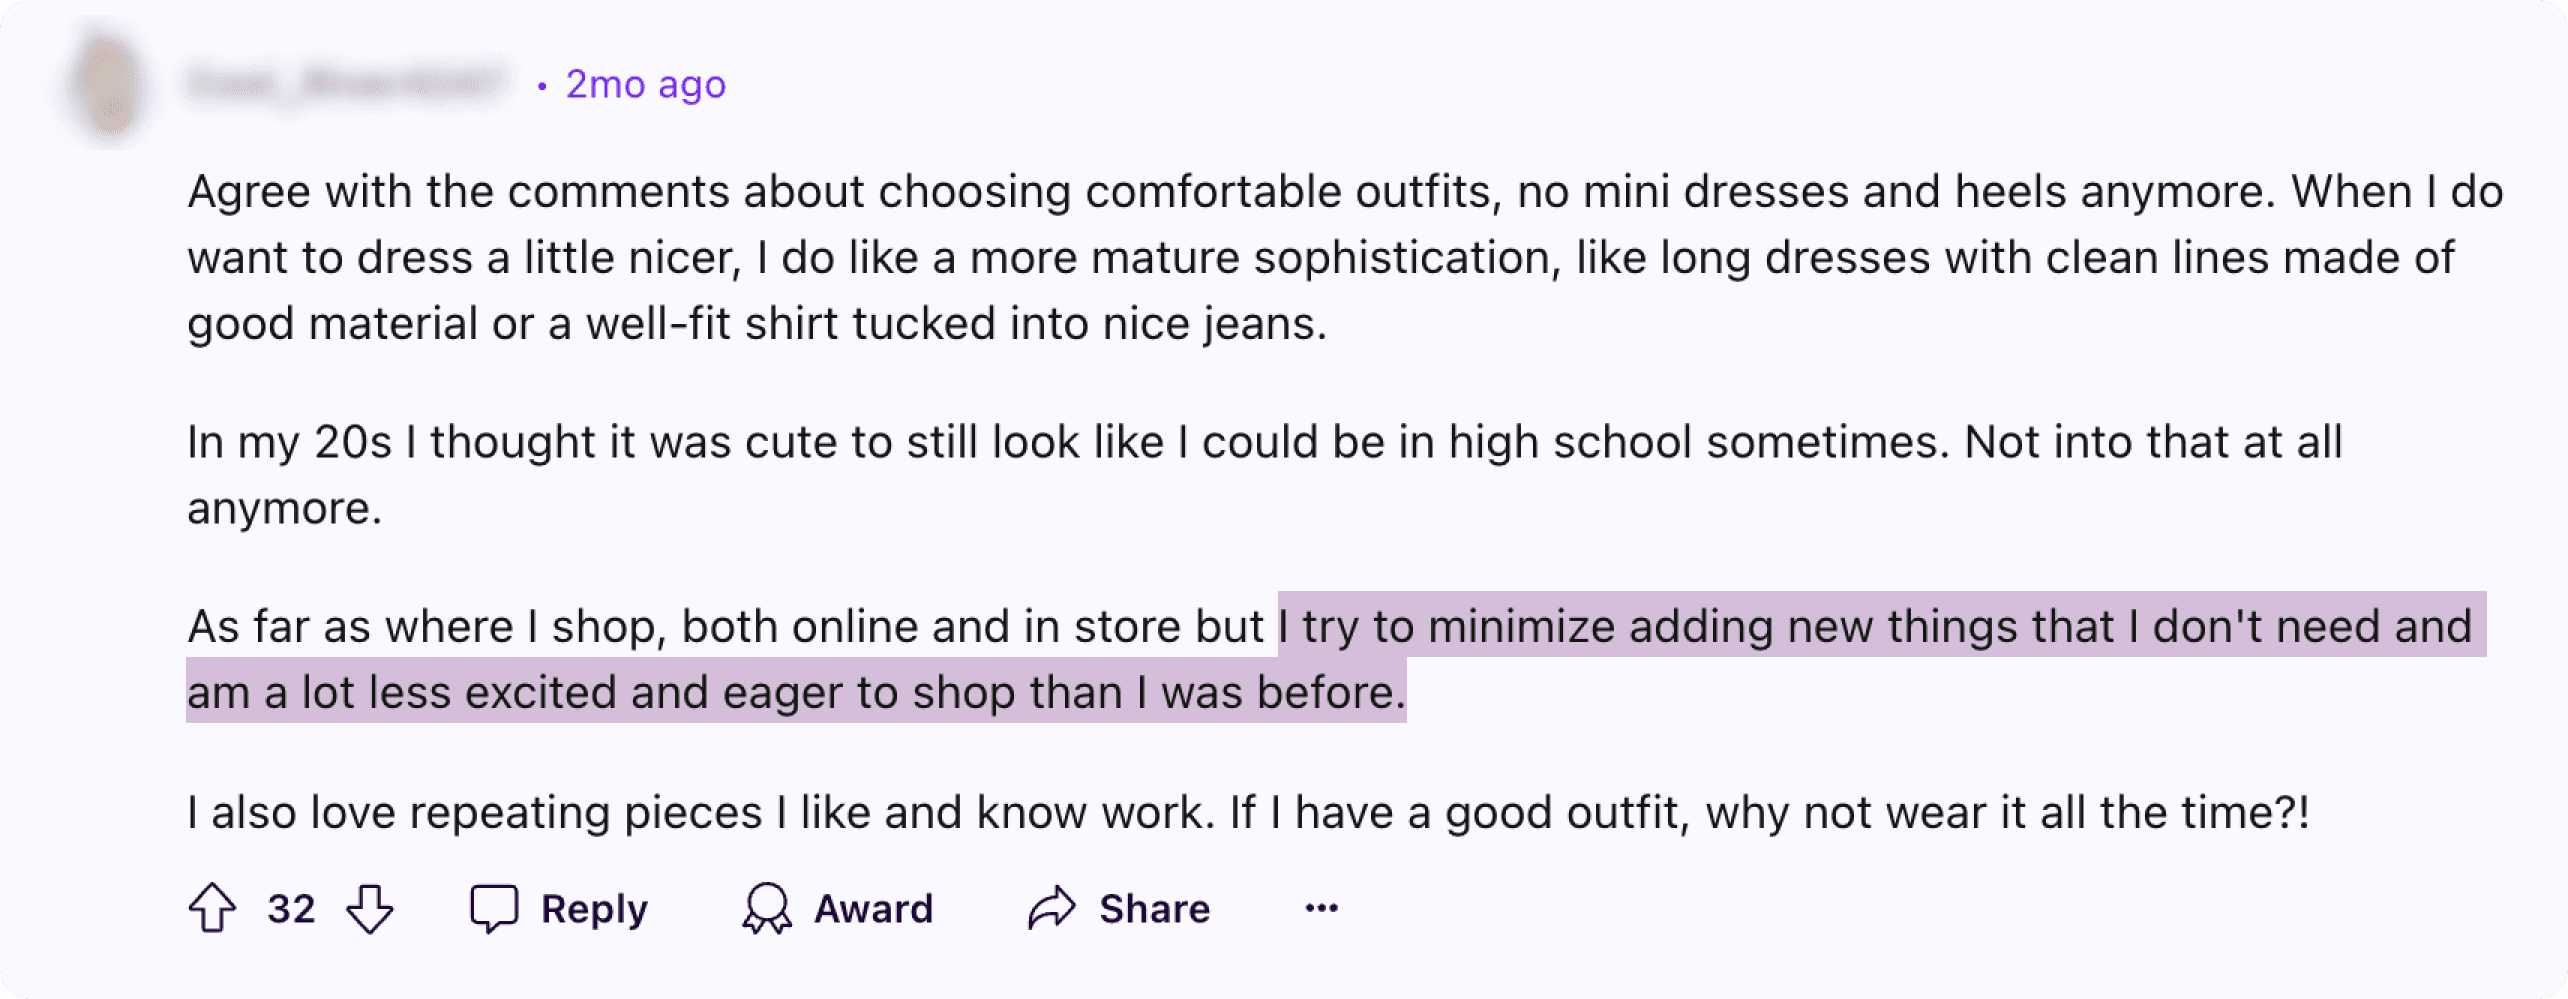The width and height of the screenshot is (2568, 999).
Task: Open the three-dot more options menu
Action: (x=1321, y=908)
